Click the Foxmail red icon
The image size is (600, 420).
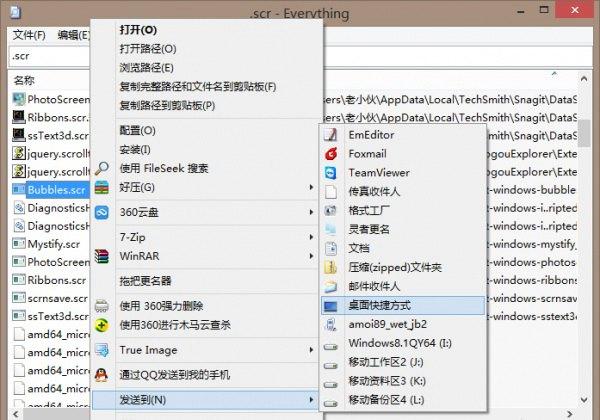click(x=331, y=154)
